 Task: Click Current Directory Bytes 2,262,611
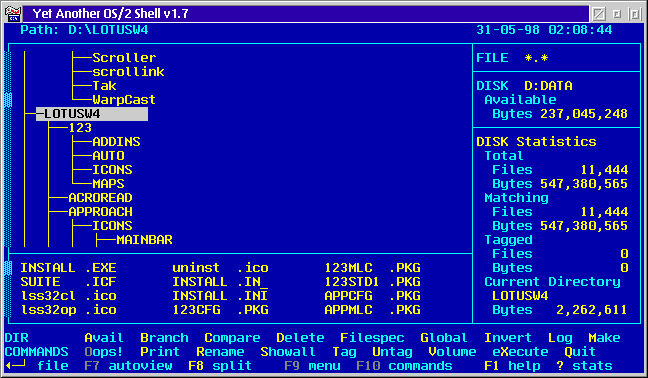(560, 310)
